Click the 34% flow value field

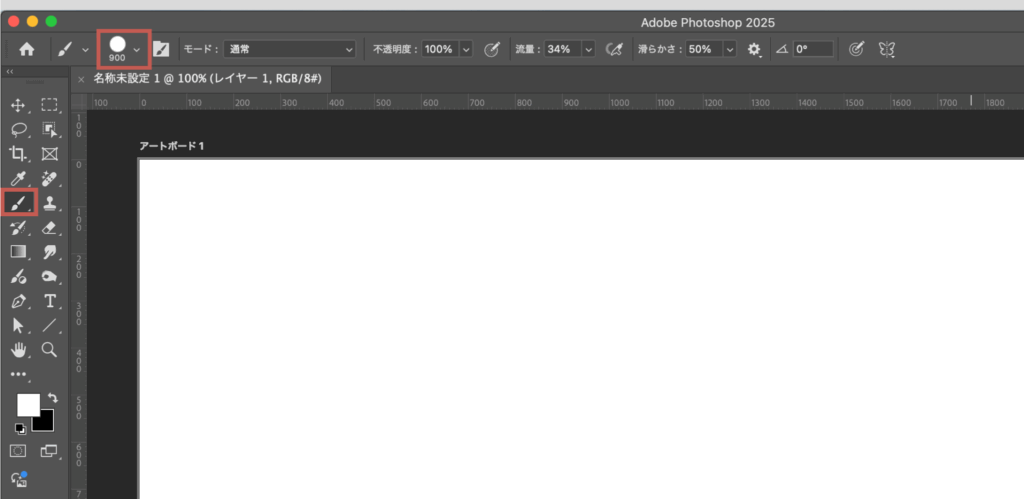click(562, 49)
